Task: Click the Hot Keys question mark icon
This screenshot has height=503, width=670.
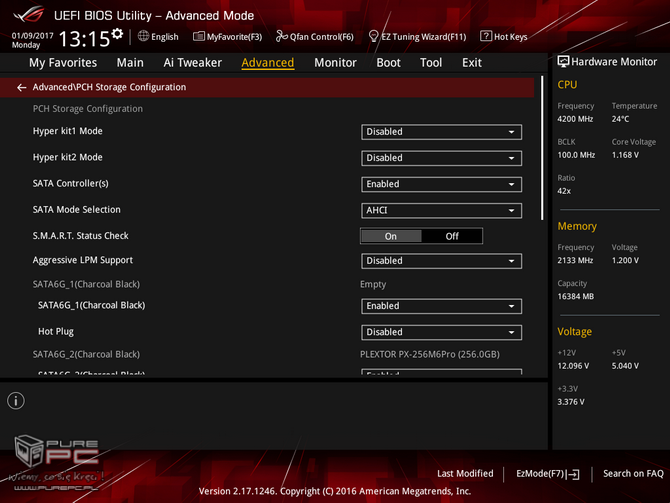Action: (x=485, y=36)
